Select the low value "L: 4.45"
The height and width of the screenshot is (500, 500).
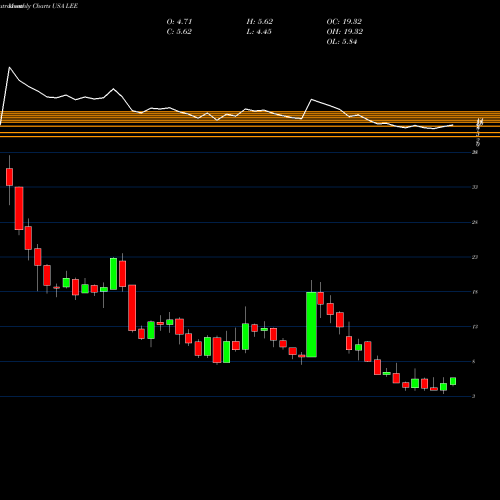(259, 32)
